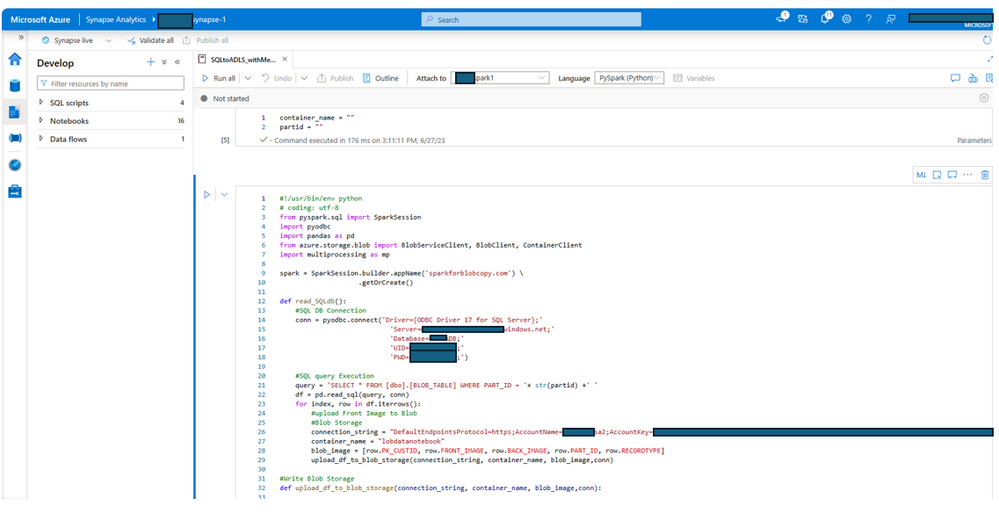Close the SQLtoADLS_withMe... tab
Screen dimensions: 999x512
285,59
